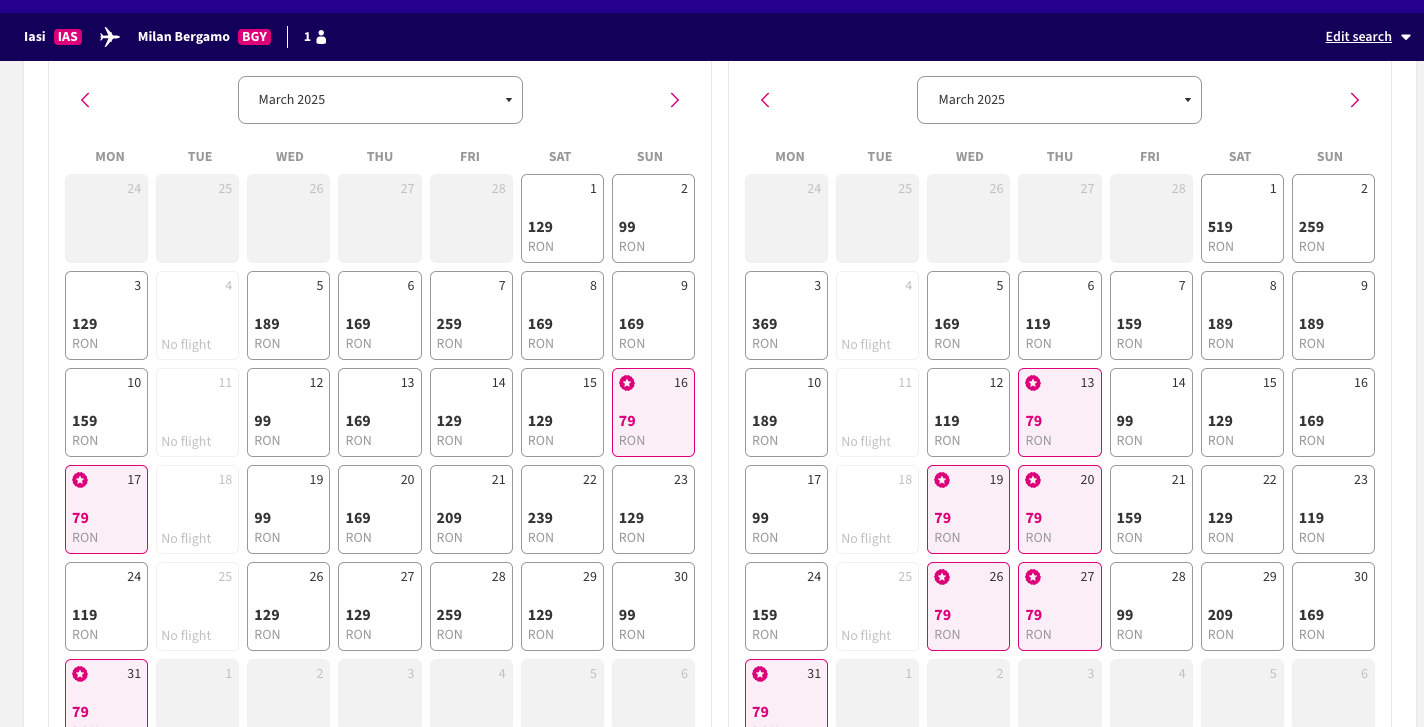Pick March 3 at 369 RON in right calendar
1424x727 pixels.
click(786, 316)
